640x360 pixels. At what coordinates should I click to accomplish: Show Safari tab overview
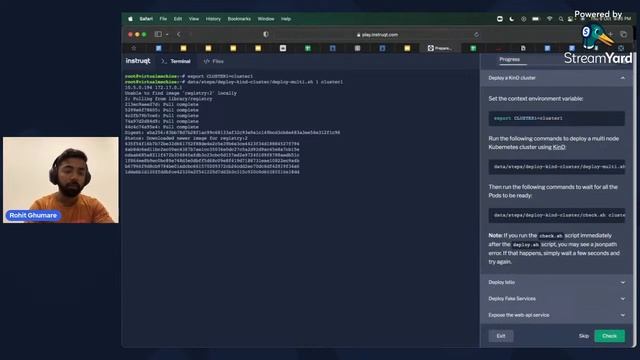623,35
